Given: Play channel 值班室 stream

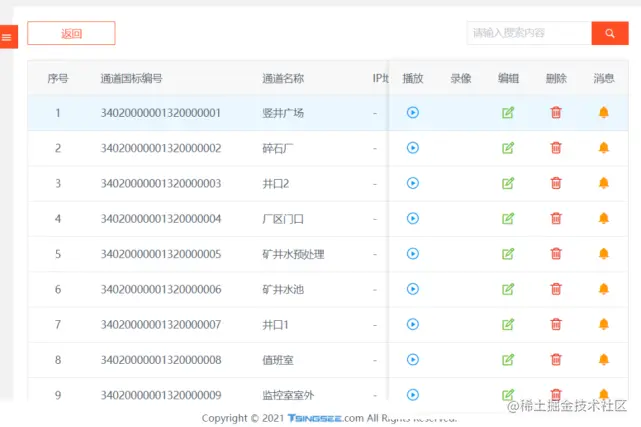Looking at the screenshot, I should (x=413, y=360).
